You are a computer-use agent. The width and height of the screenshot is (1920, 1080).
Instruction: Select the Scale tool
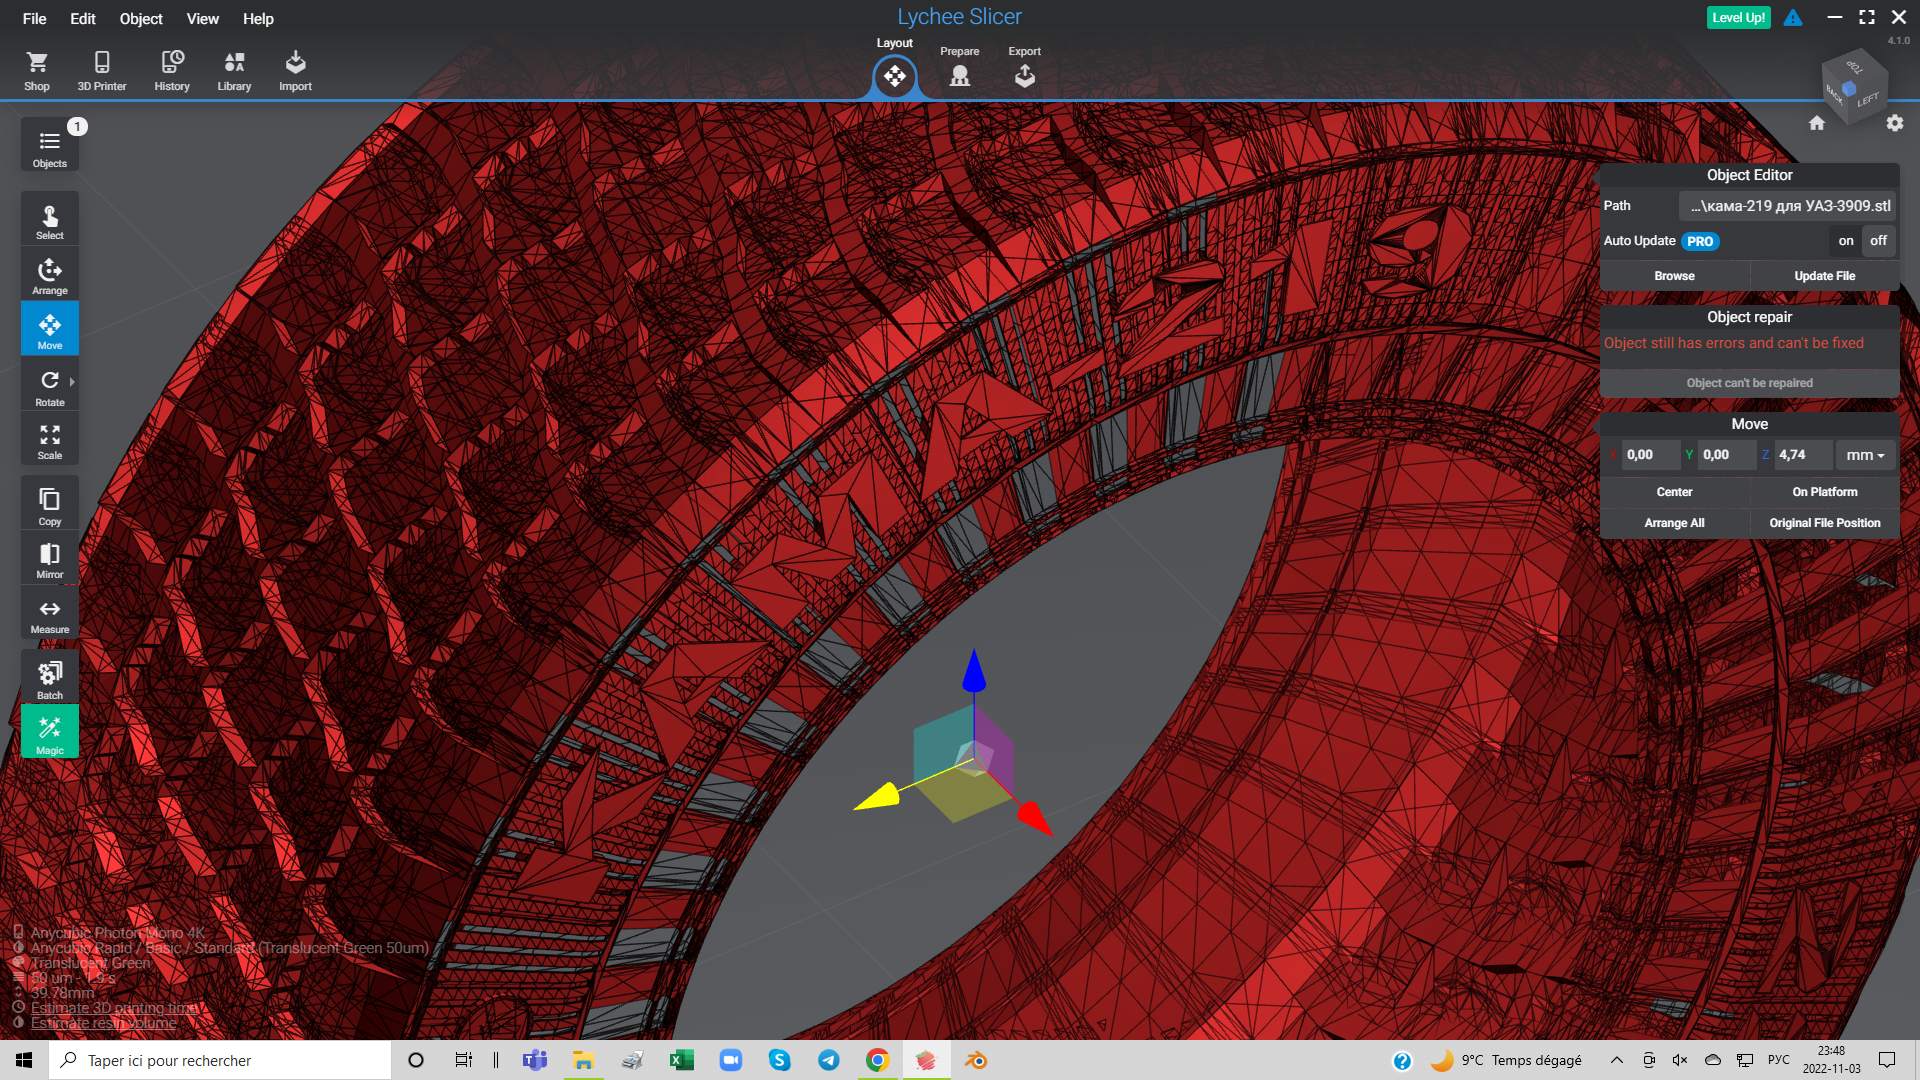(49, 440)
